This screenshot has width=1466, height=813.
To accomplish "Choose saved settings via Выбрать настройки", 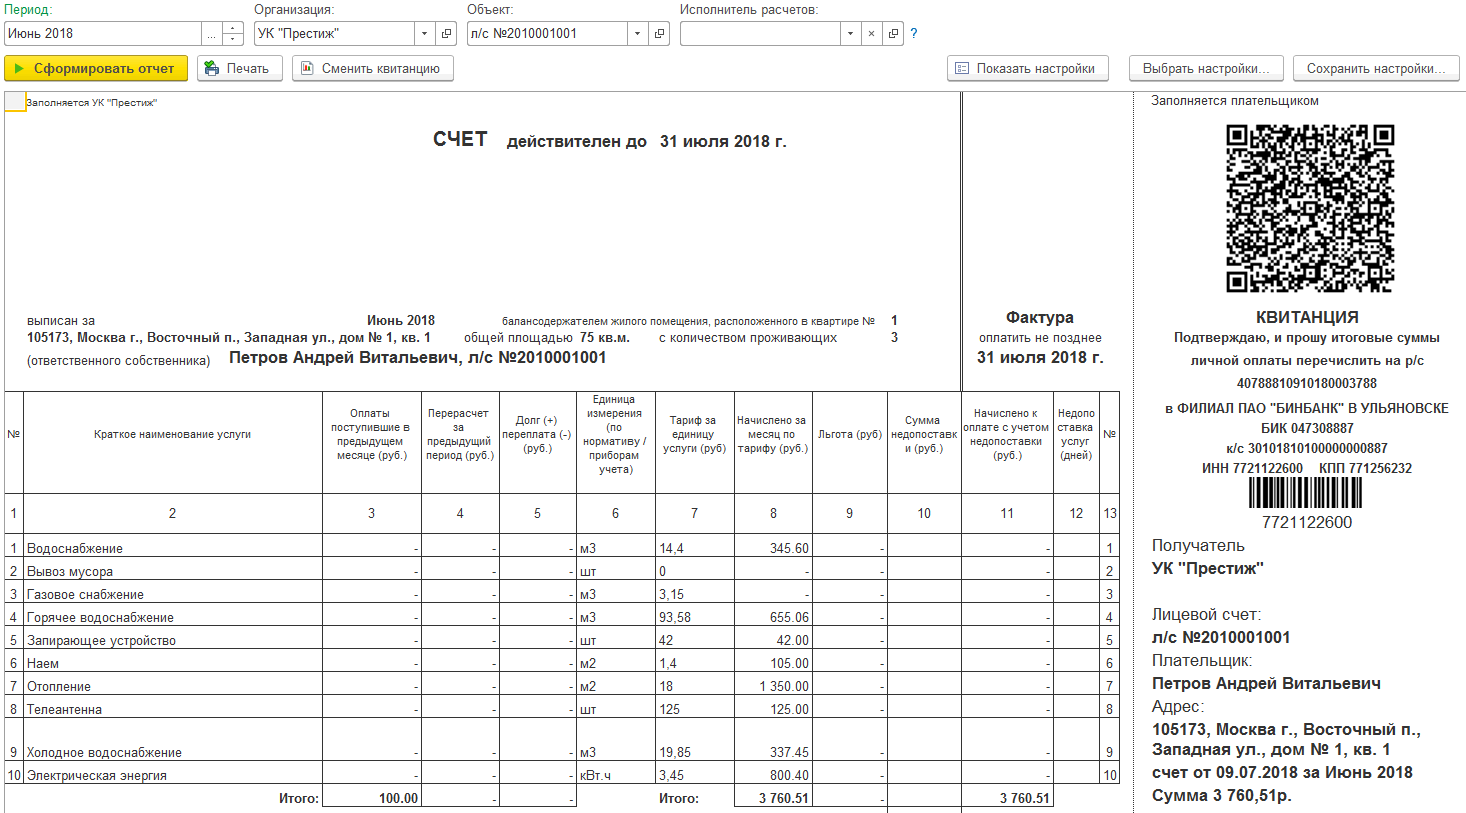I will [1206, 69].
